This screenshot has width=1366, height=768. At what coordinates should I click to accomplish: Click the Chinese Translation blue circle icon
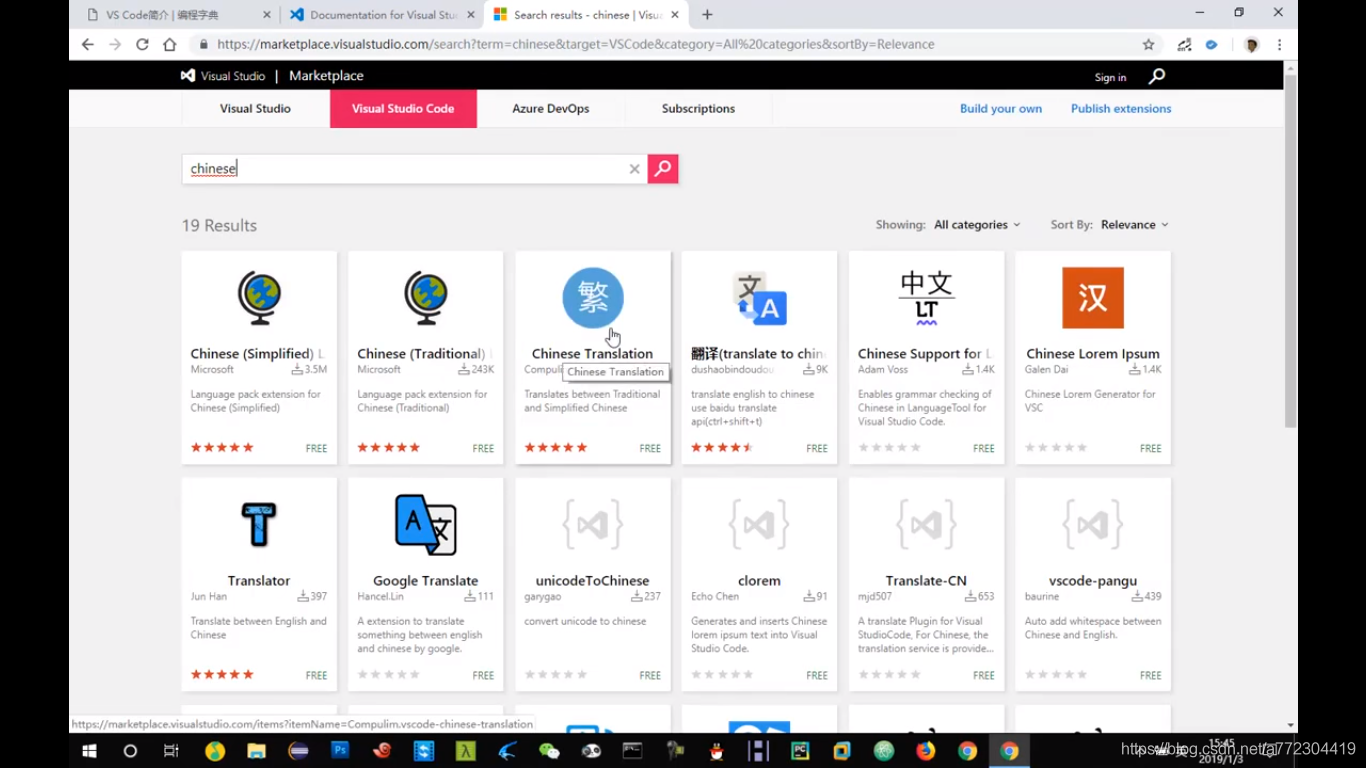click(x=593, y=298)
